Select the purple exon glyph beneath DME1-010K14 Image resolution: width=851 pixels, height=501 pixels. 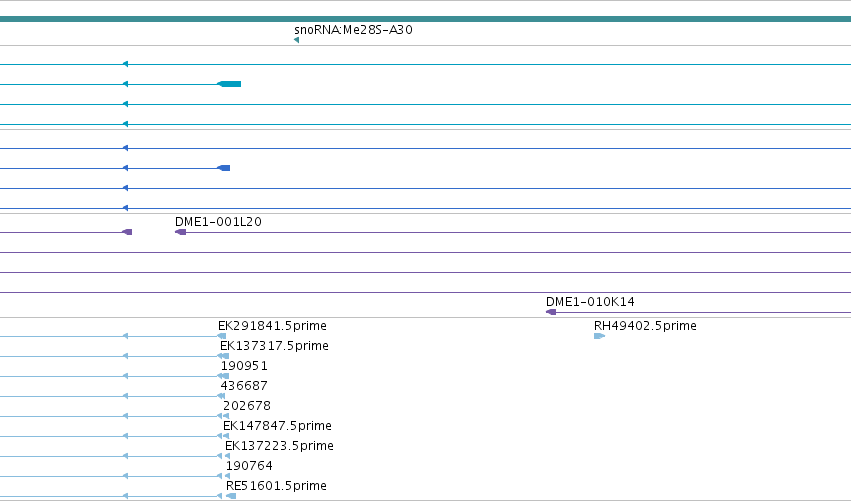point(551,312)
